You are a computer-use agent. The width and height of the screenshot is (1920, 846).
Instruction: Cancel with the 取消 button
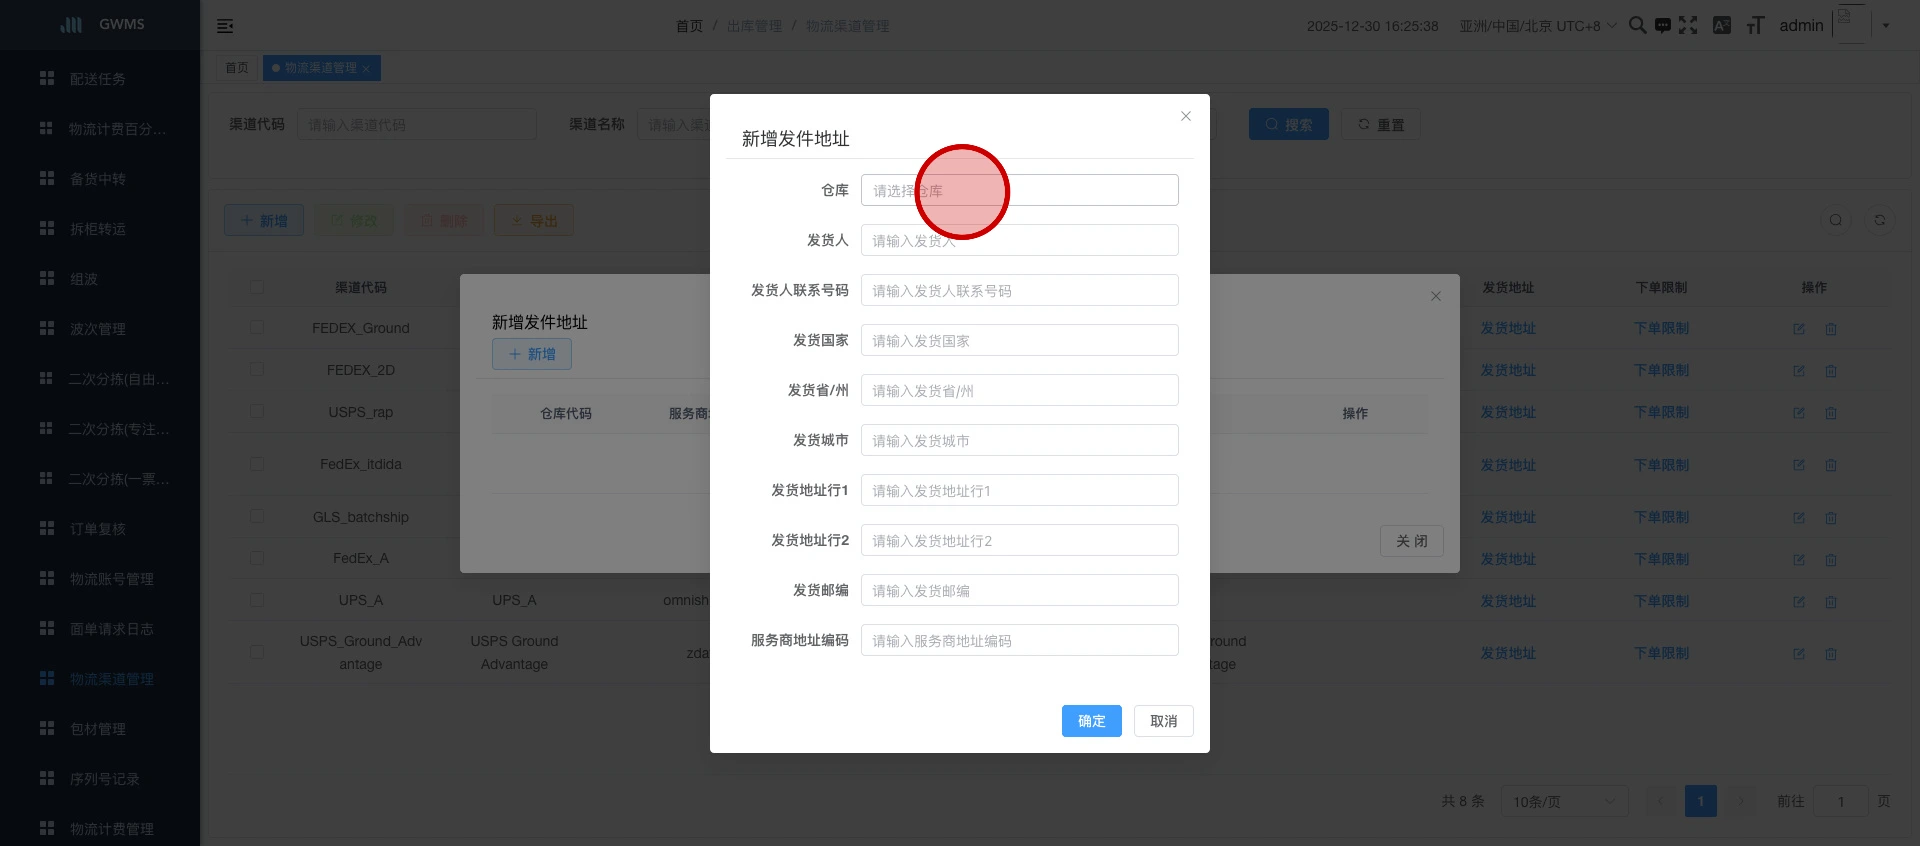click(1163, 721)
